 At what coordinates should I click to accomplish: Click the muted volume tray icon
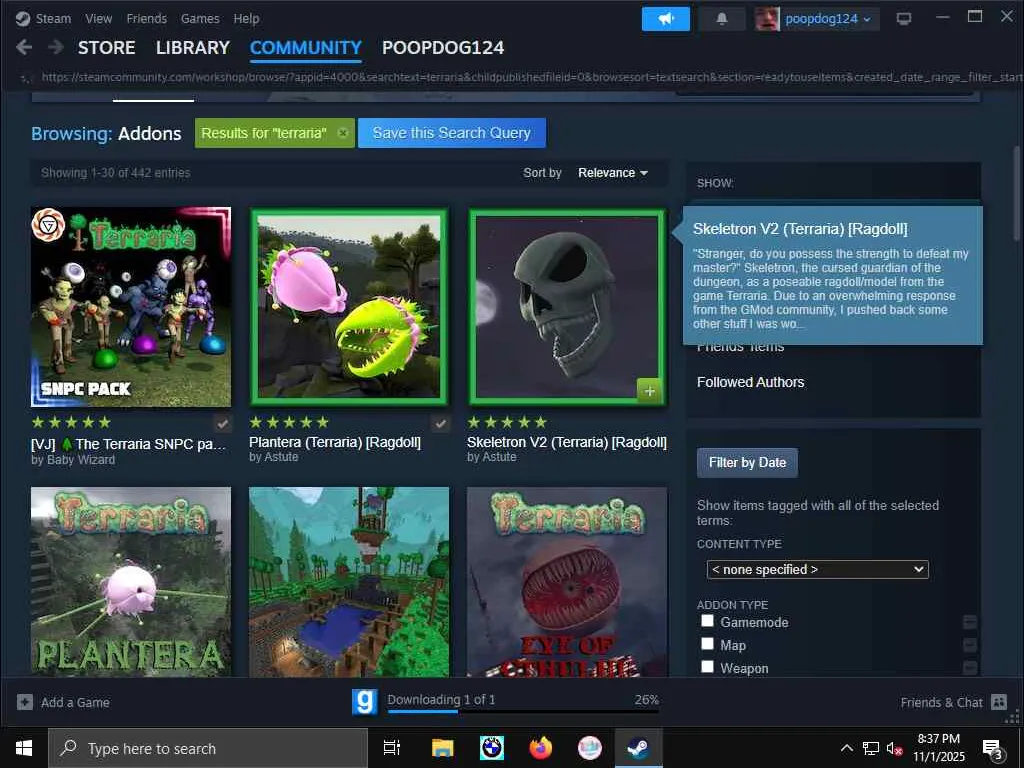(x=894, y=748)
